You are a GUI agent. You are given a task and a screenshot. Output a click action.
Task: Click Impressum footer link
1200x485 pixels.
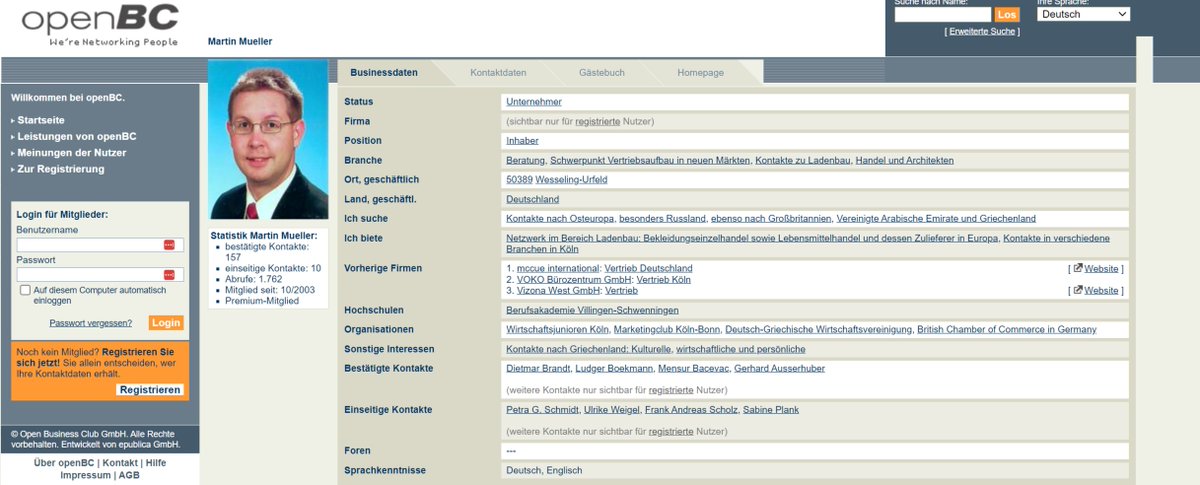85,475
